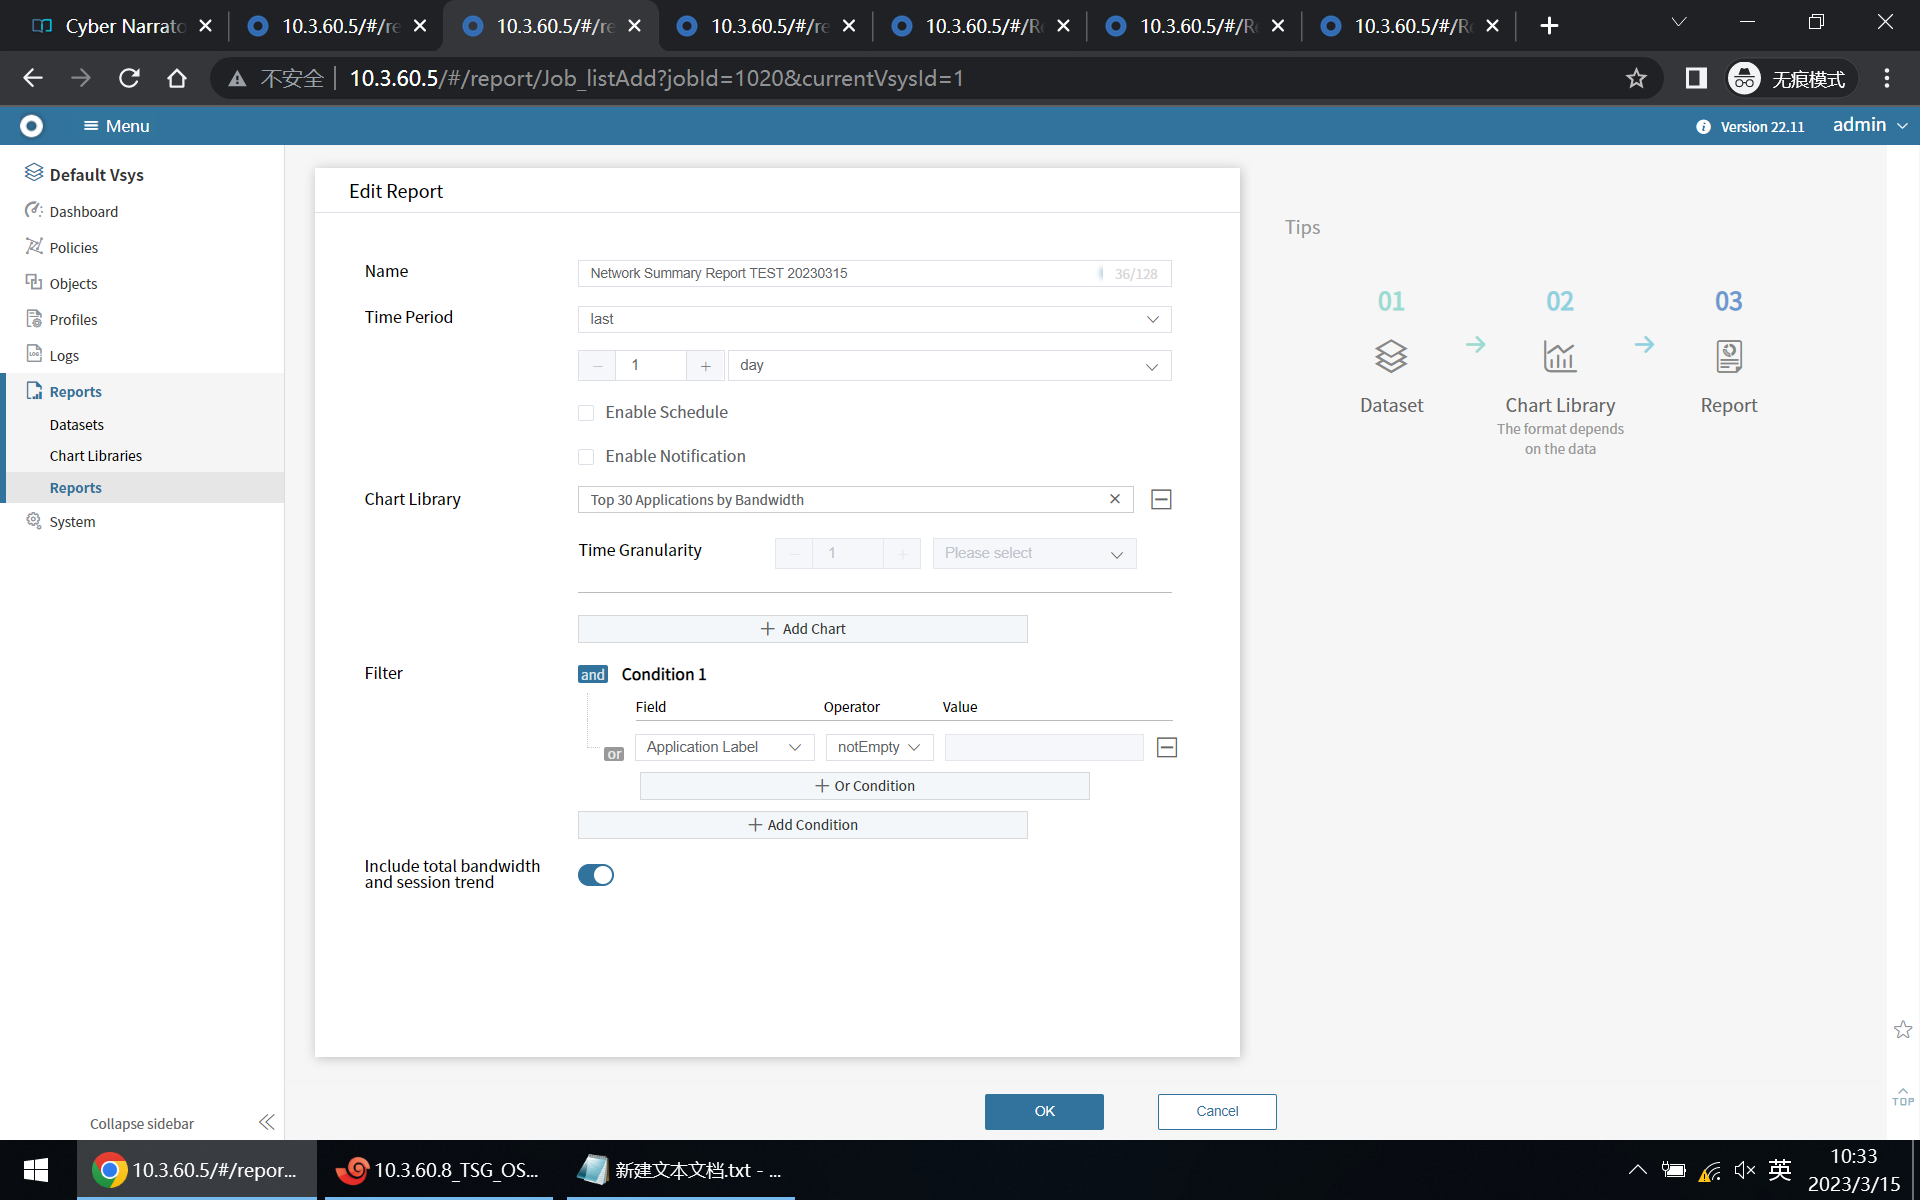
Task: Check Enable Notification option
Action: click(x=586, y=457)
